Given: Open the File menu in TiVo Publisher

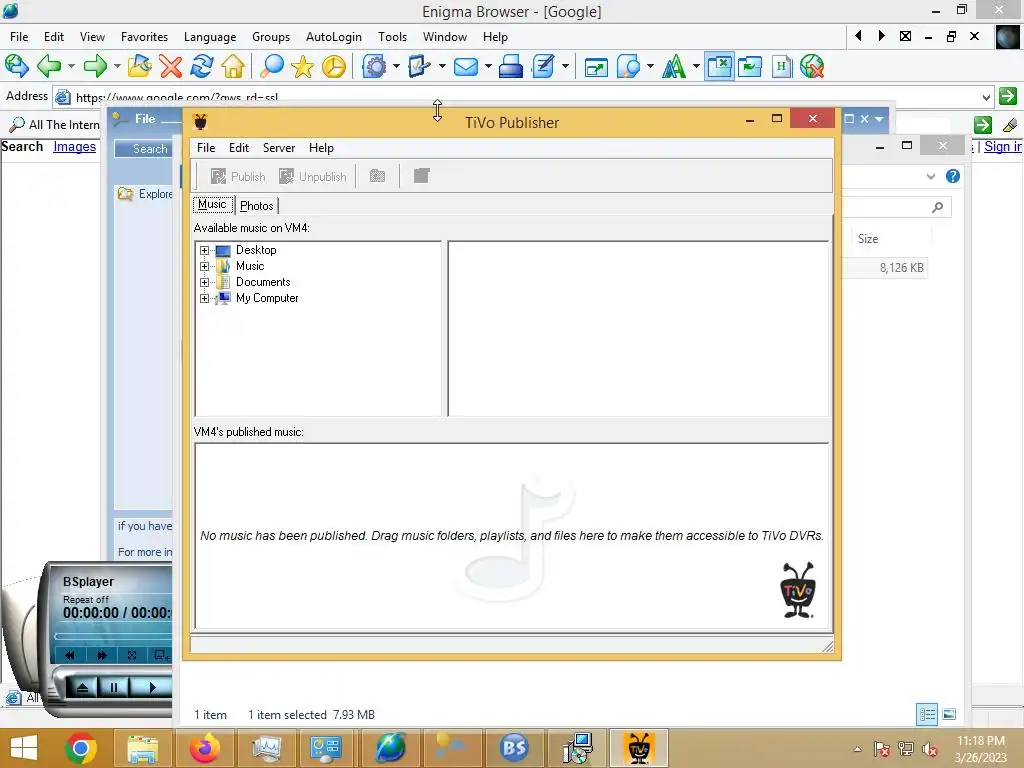Looking at the screenshot, I should point(206,148).
